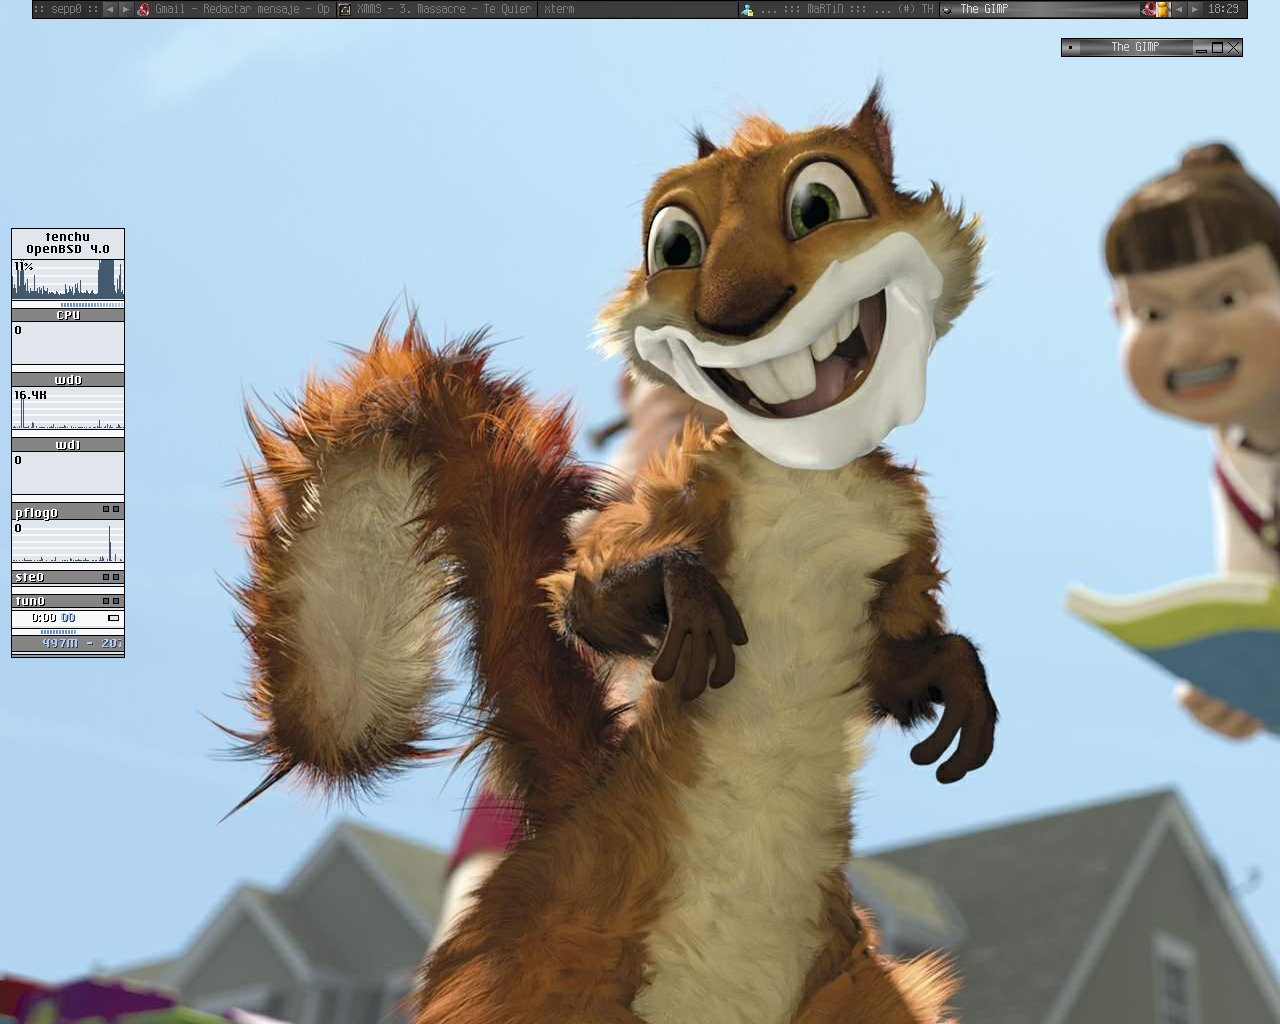Open the GIMP window menu button

(1071, 47)
